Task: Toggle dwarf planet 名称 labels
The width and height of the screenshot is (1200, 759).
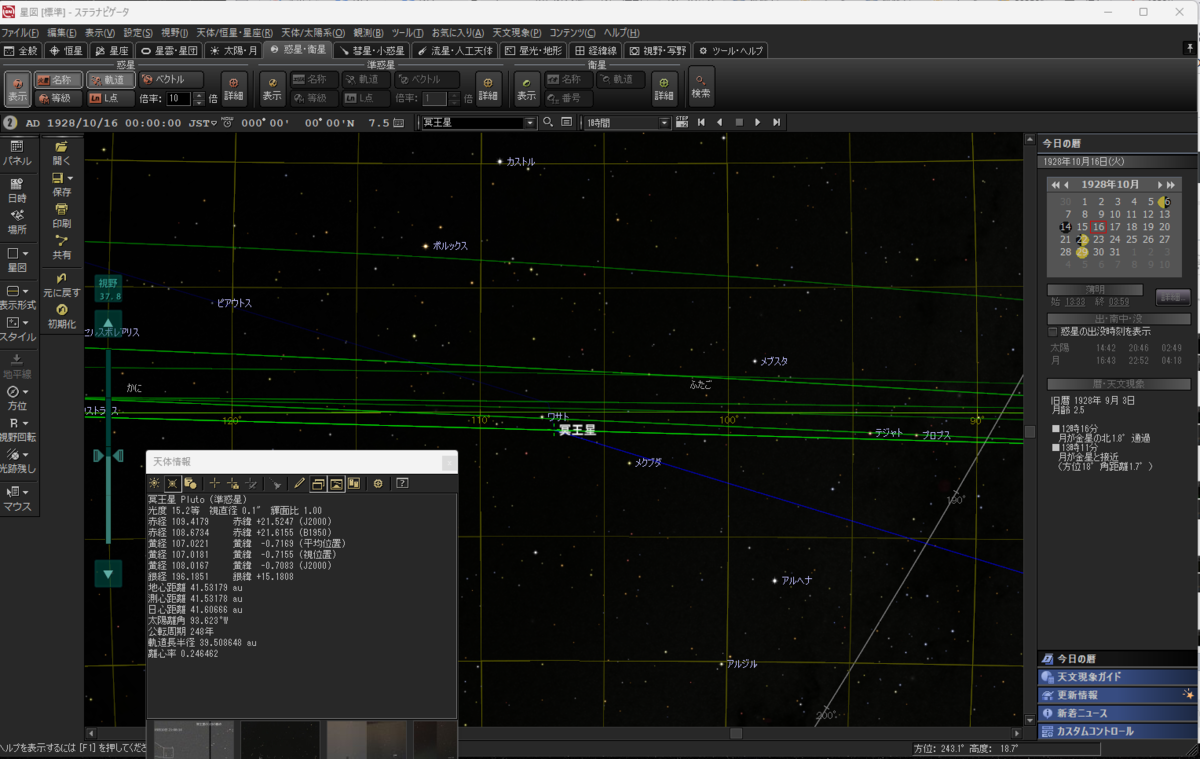Action: [313, 80]
